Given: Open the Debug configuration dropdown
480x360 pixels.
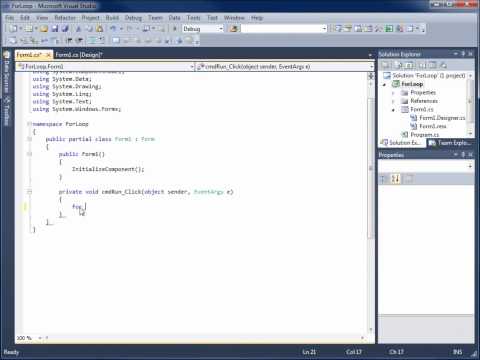Looking at the screenshot, I should coord(221,29).
